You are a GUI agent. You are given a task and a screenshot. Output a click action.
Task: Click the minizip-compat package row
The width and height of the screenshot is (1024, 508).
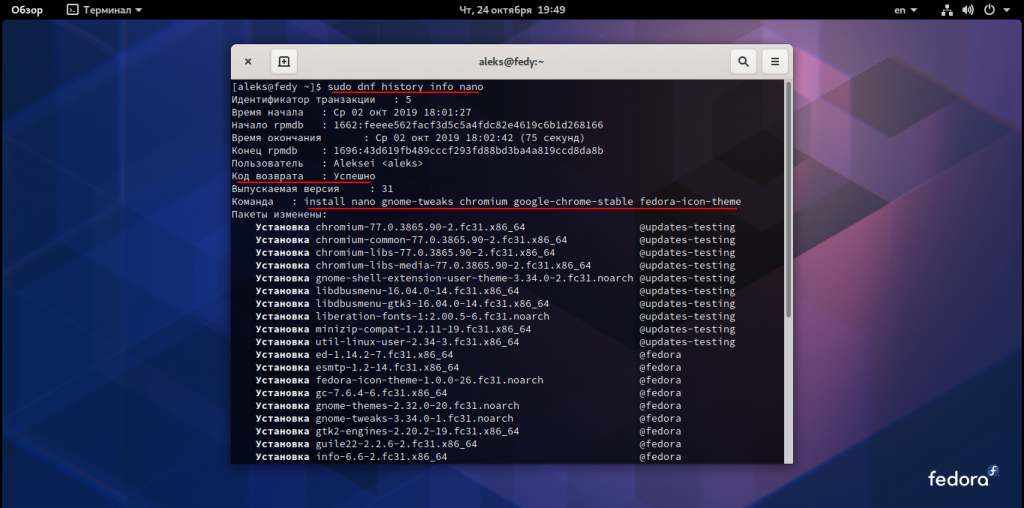496,329
